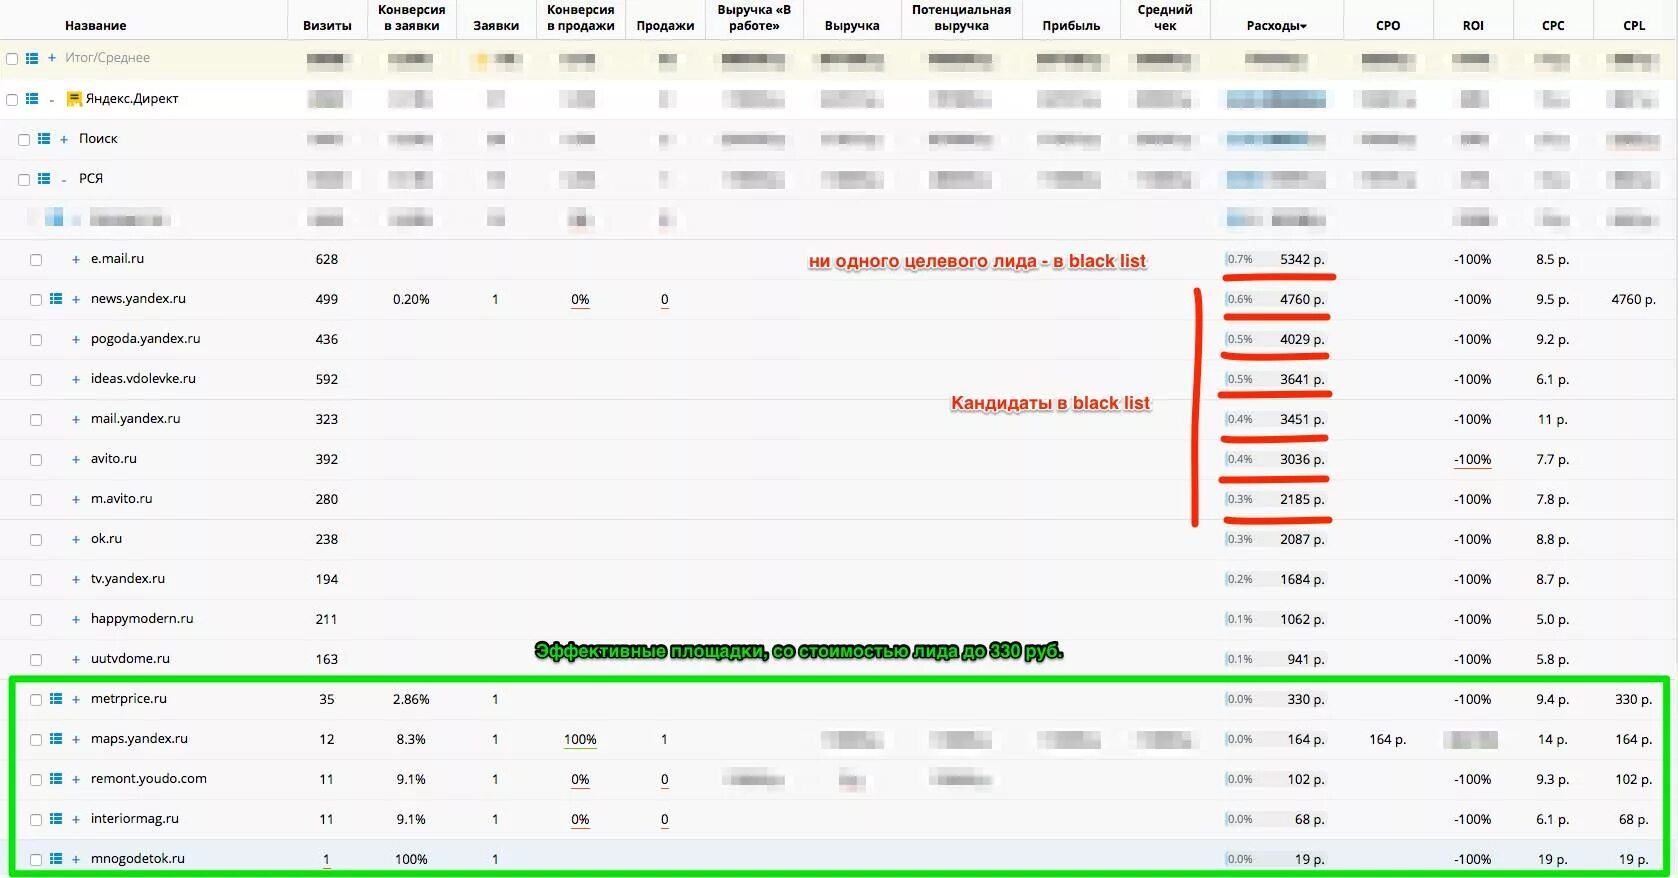1678x878 pixels.
Task: Expand the ideas.vdolevke.ru row
Action: click(76, 379)
